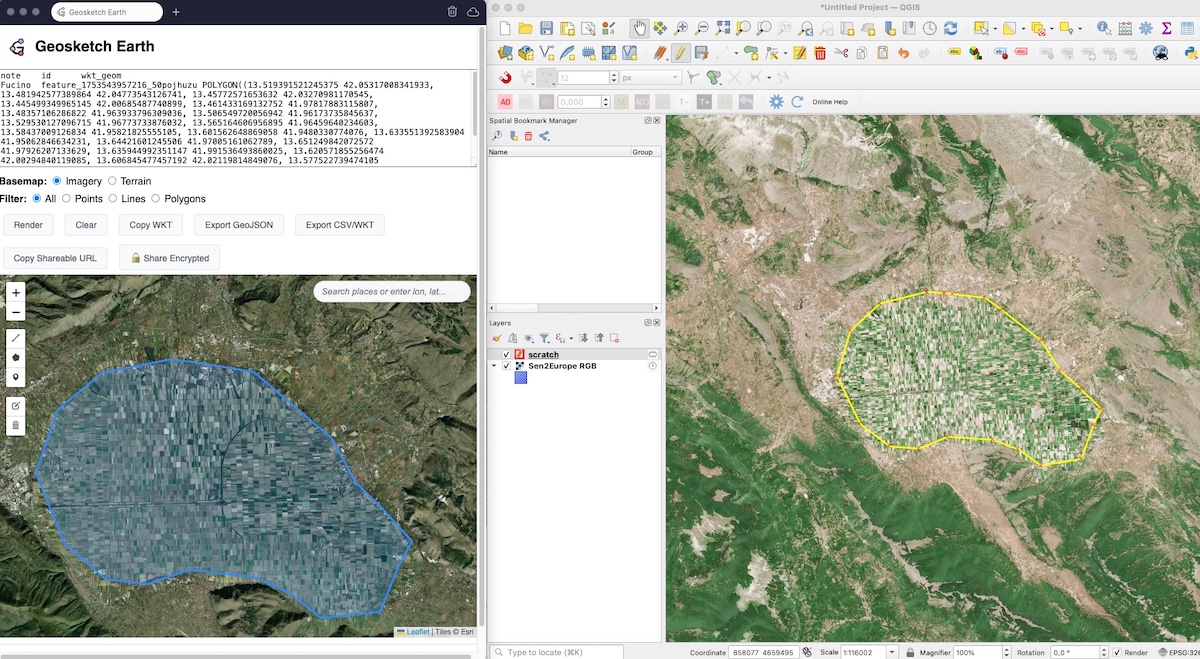Click the Zoom In magnifier tool
Viewport: 1200px width, 659px height.
click(x=681, y=28)
